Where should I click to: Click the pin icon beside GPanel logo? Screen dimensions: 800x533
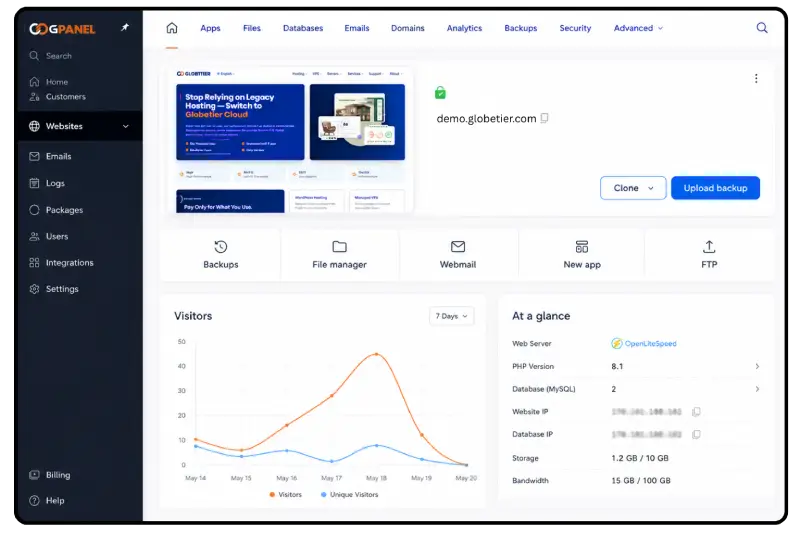(125, 28)
